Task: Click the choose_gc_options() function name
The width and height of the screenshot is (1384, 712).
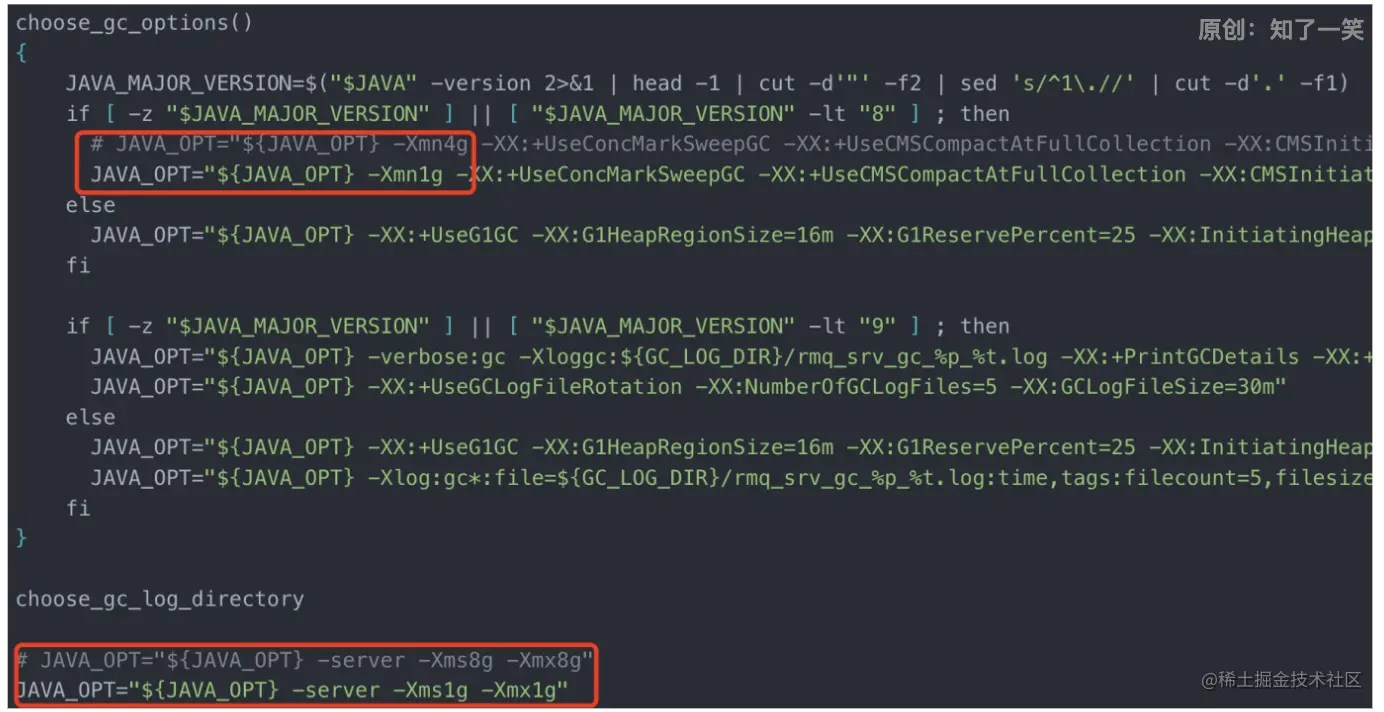Action: tap(134, 23)
